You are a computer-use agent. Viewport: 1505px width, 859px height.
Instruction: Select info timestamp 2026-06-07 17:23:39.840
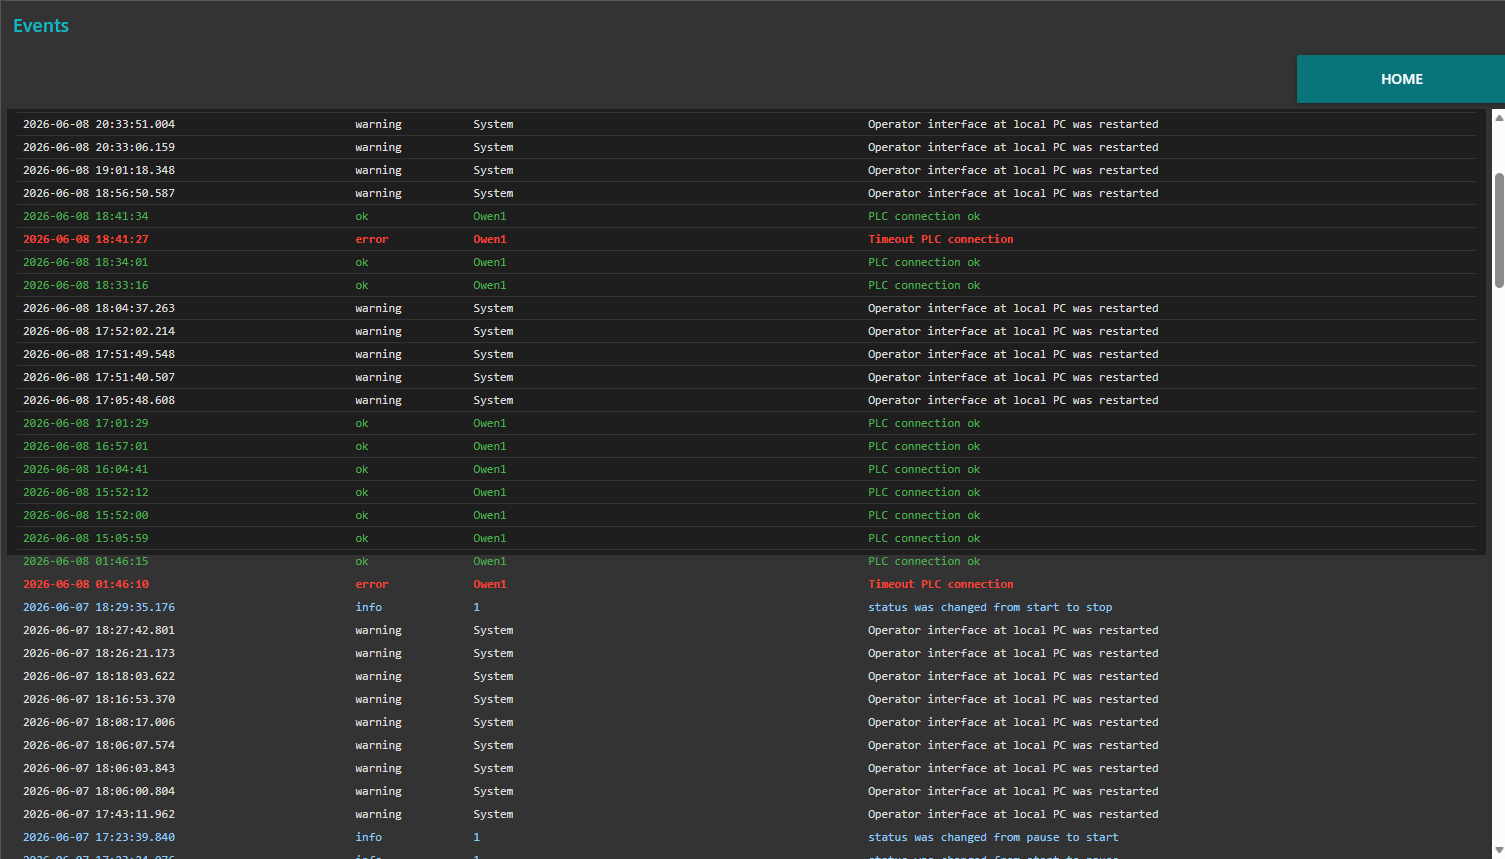click(99, 837)
